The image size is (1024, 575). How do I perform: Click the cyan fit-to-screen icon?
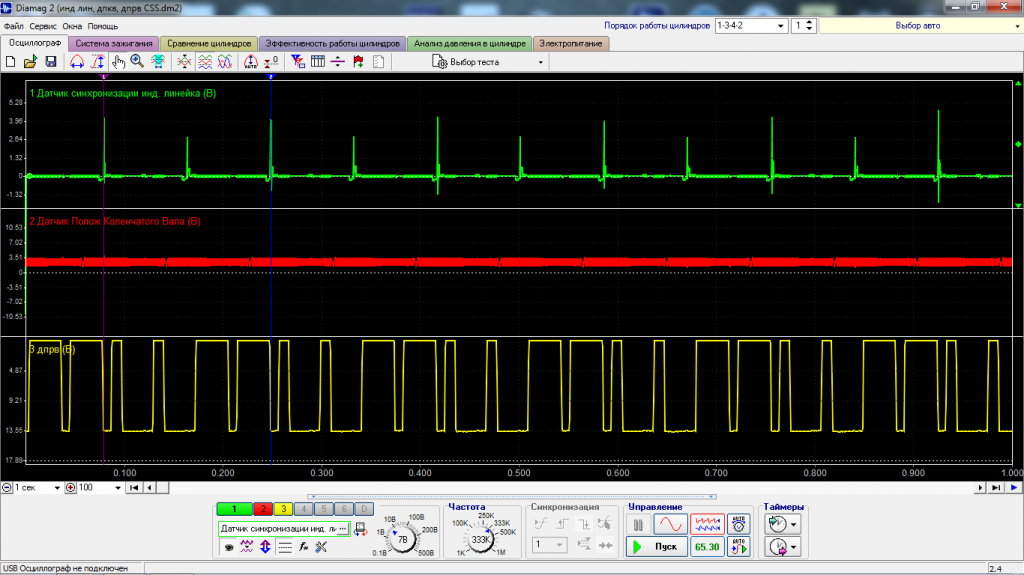[158, 62]
